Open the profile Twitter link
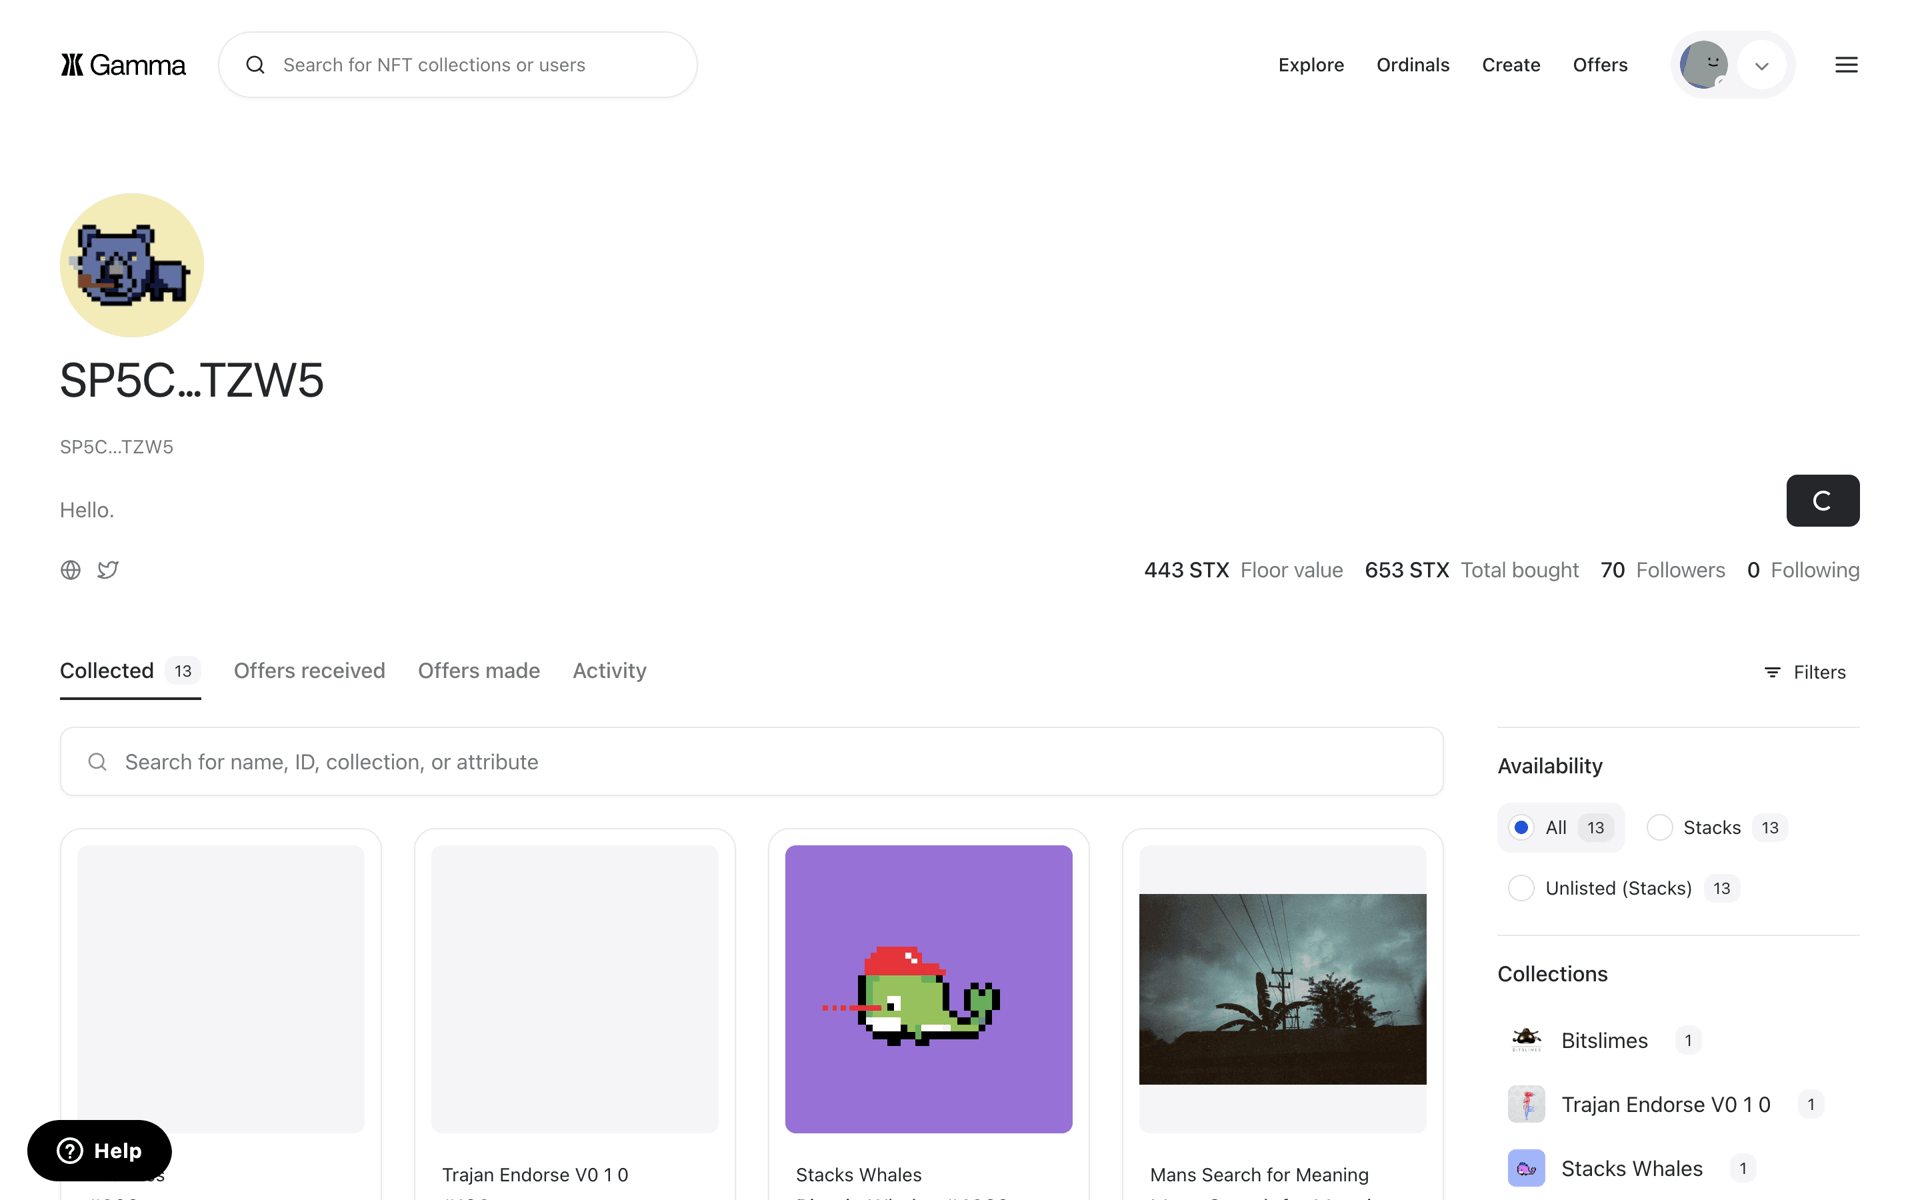 [x=108, y=570]
